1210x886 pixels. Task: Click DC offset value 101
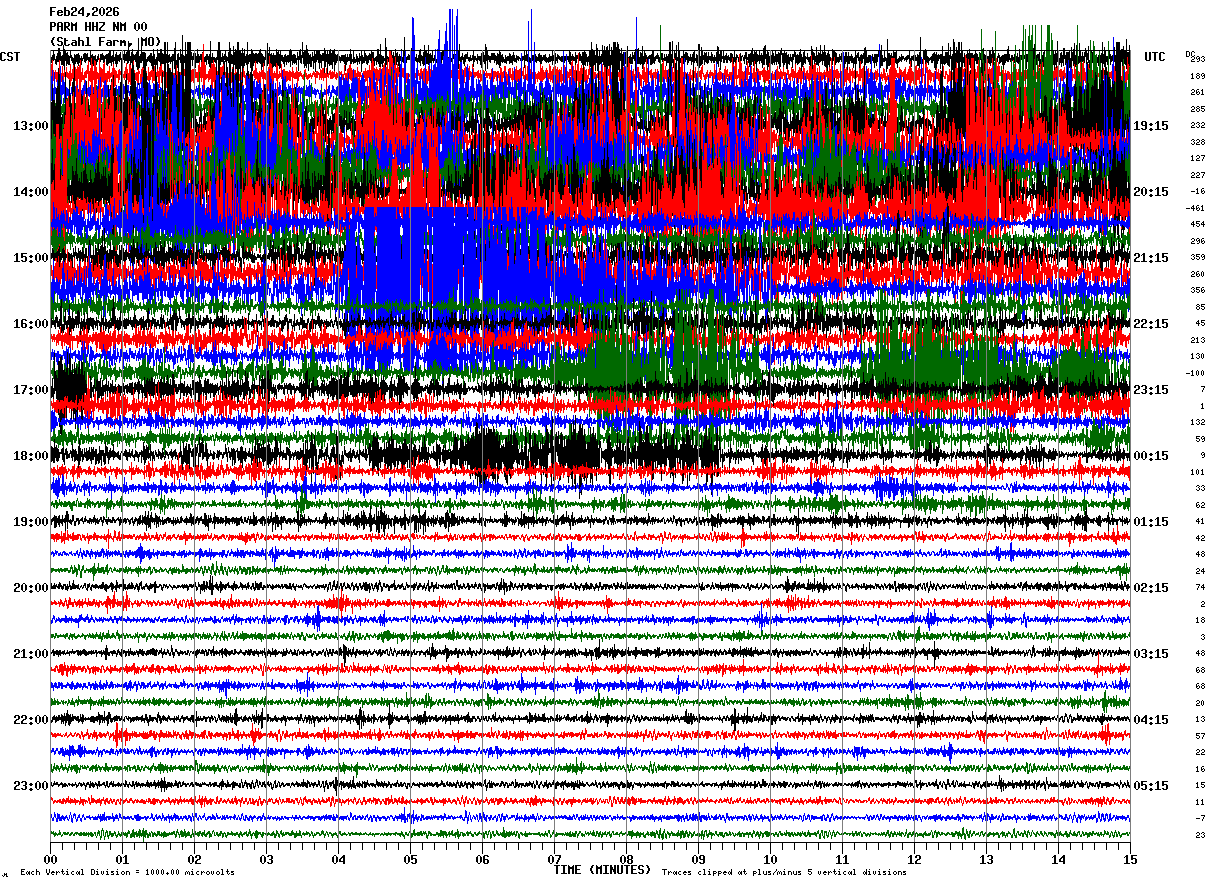[x=1197, y=472]
